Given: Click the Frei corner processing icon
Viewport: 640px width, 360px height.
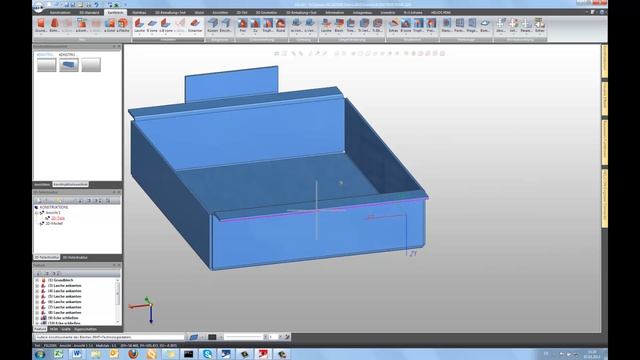Looking at the screenshot, I should (243, 24).
